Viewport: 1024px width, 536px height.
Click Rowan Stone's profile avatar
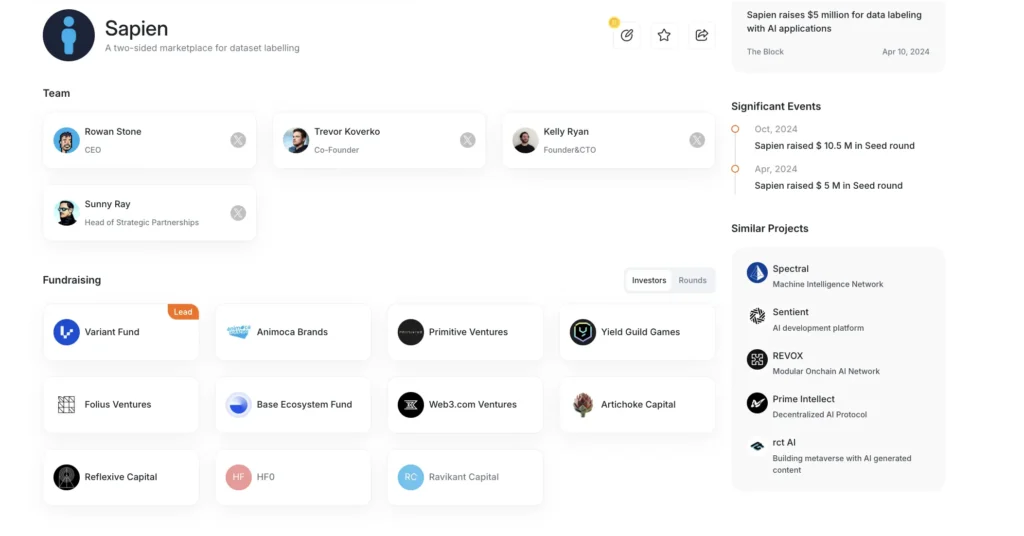(67, 140)
